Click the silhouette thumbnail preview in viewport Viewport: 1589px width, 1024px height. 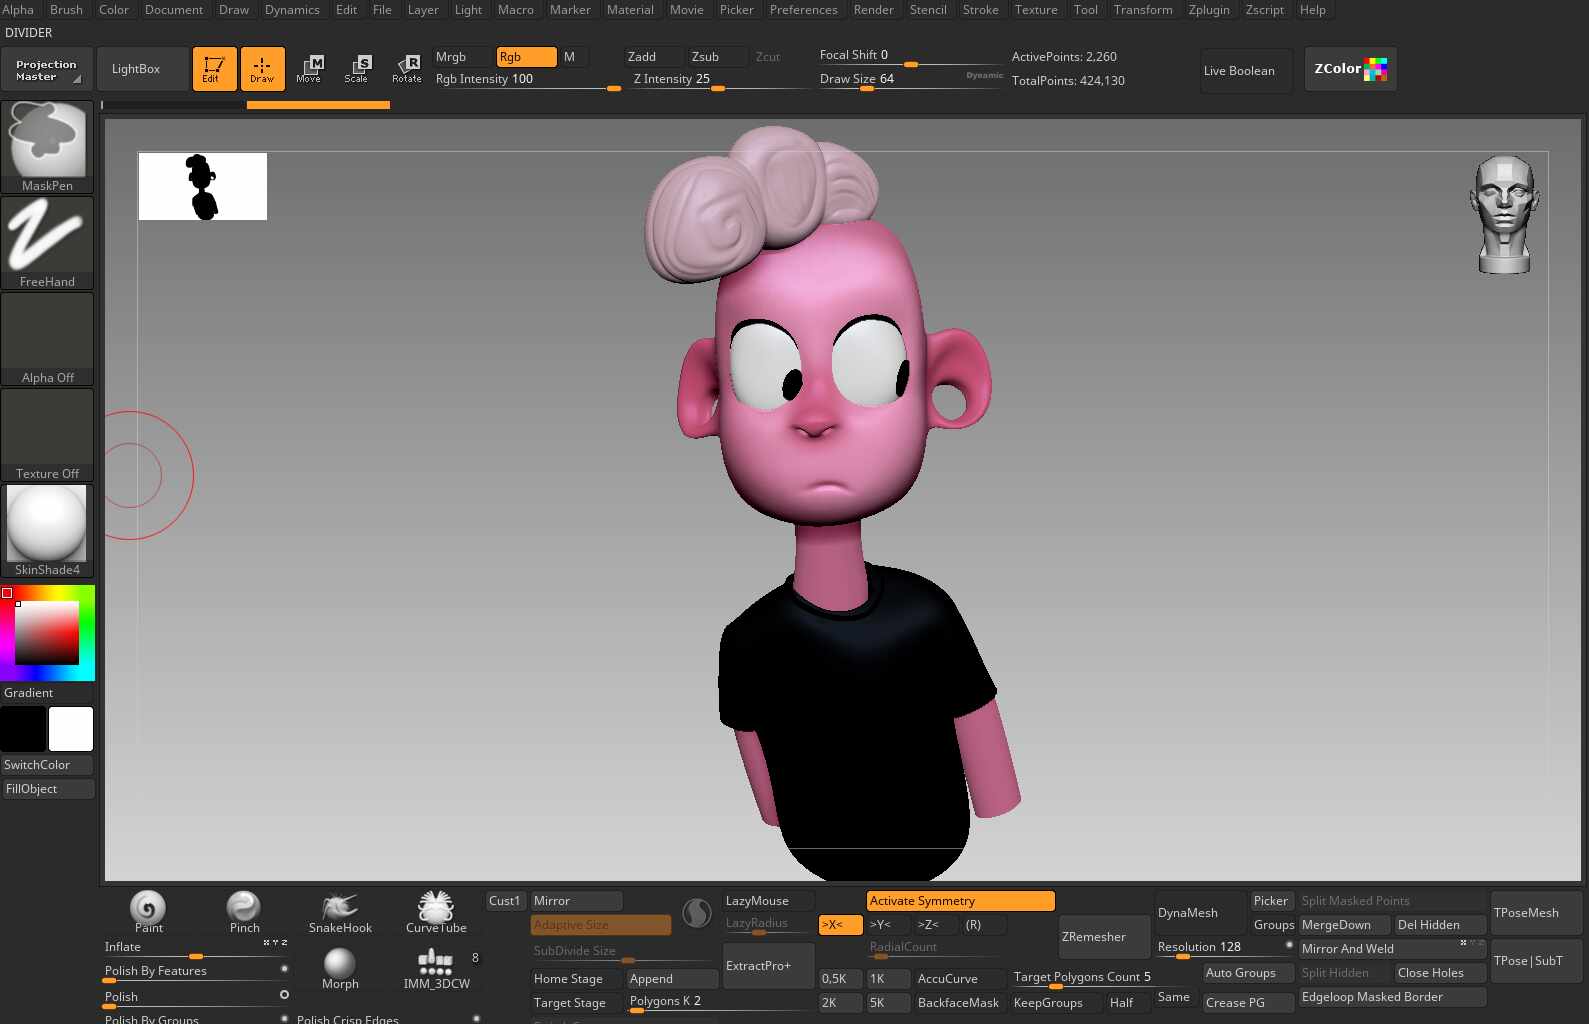pyautogui.click(x=203, y=186)
